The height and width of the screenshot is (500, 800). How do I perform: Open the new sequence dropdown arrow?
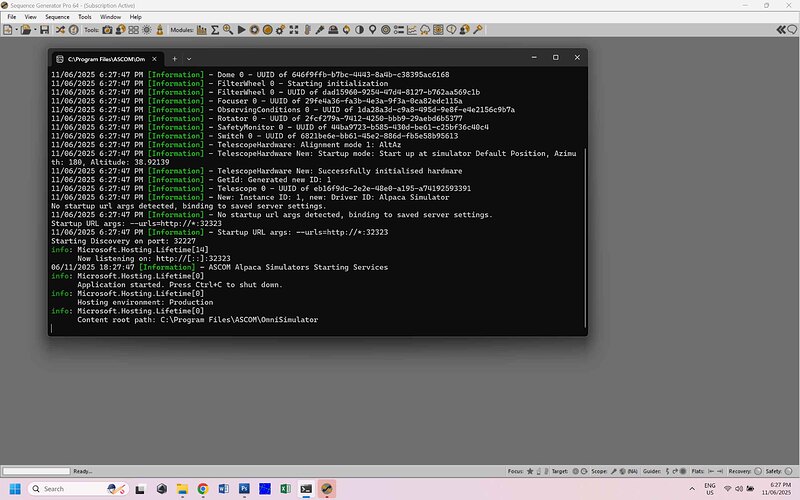click(16, 30)
